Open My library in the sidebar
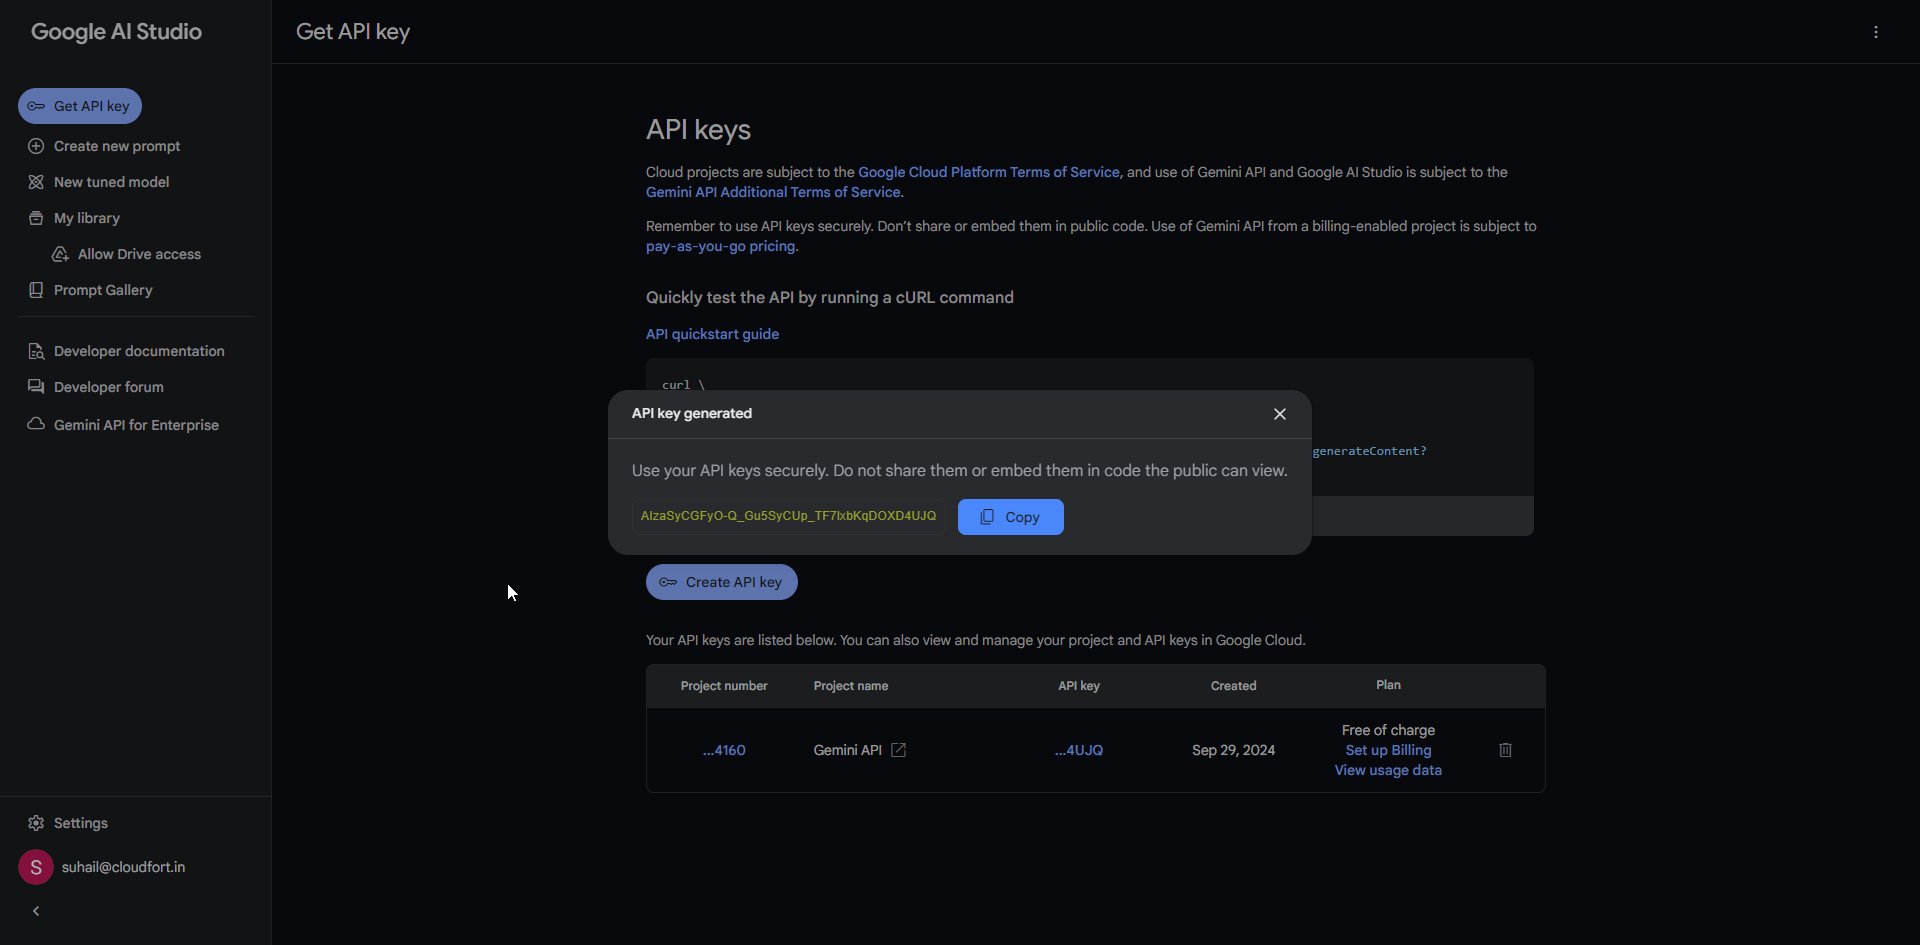Image resolution: width=1920 pixels, height=945 pixels. (36, 218)
